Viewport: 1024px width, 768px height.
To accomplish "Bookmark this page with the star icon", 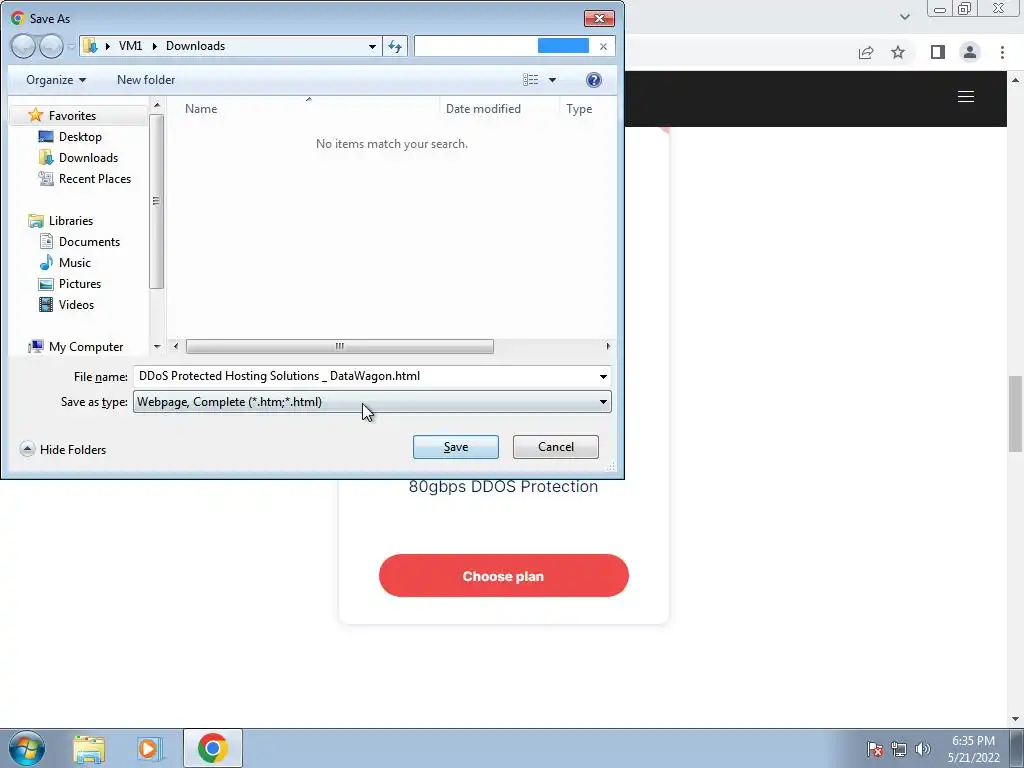I will pos(898,52).
